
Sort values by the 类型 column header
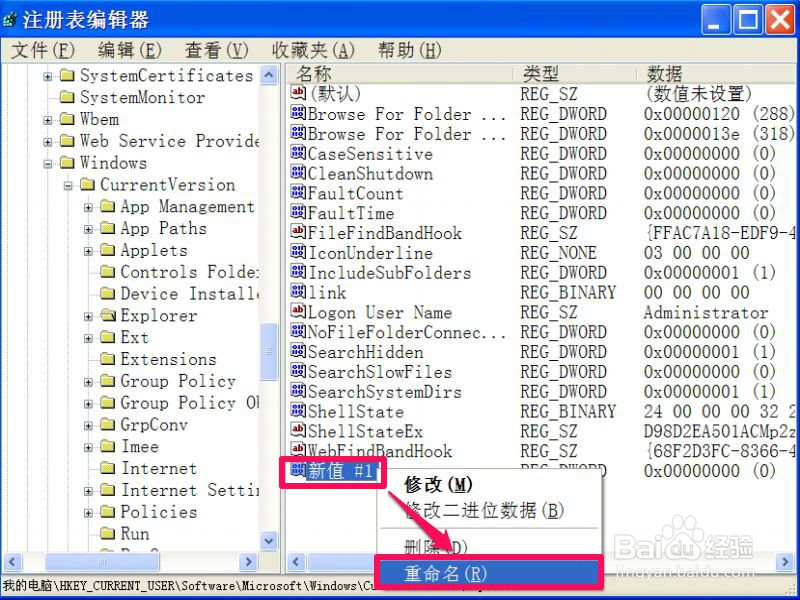(560, 73)
